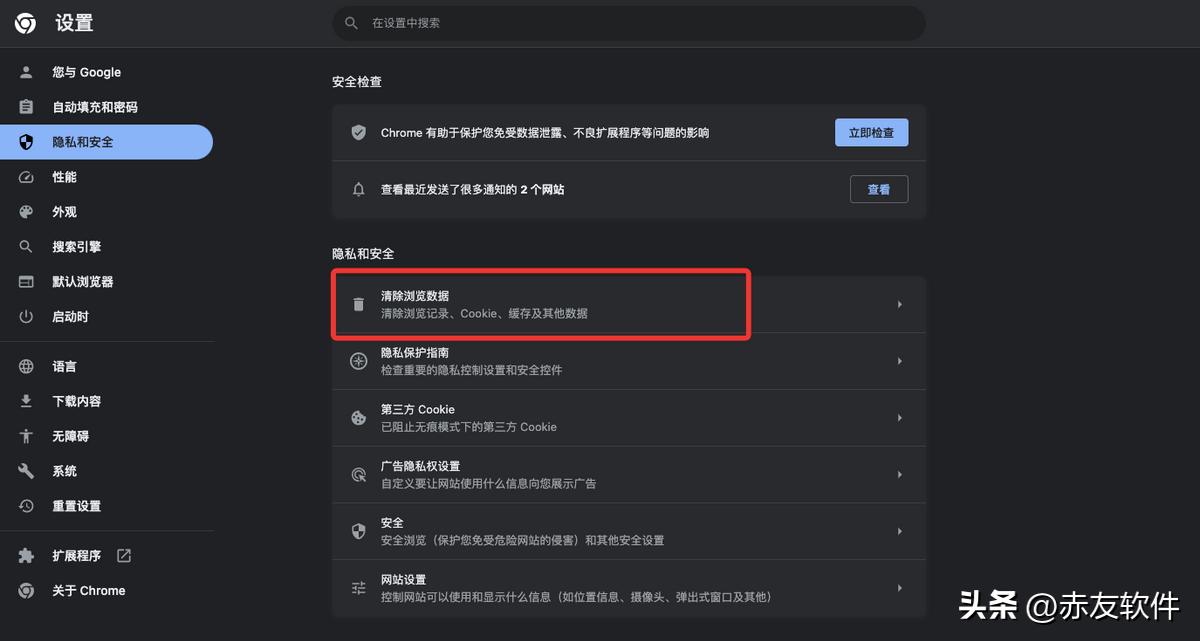Click the gray shield icon above Chrome 有助于保护 text
This screenshot has height=641, width=1200.
point(358,131)
